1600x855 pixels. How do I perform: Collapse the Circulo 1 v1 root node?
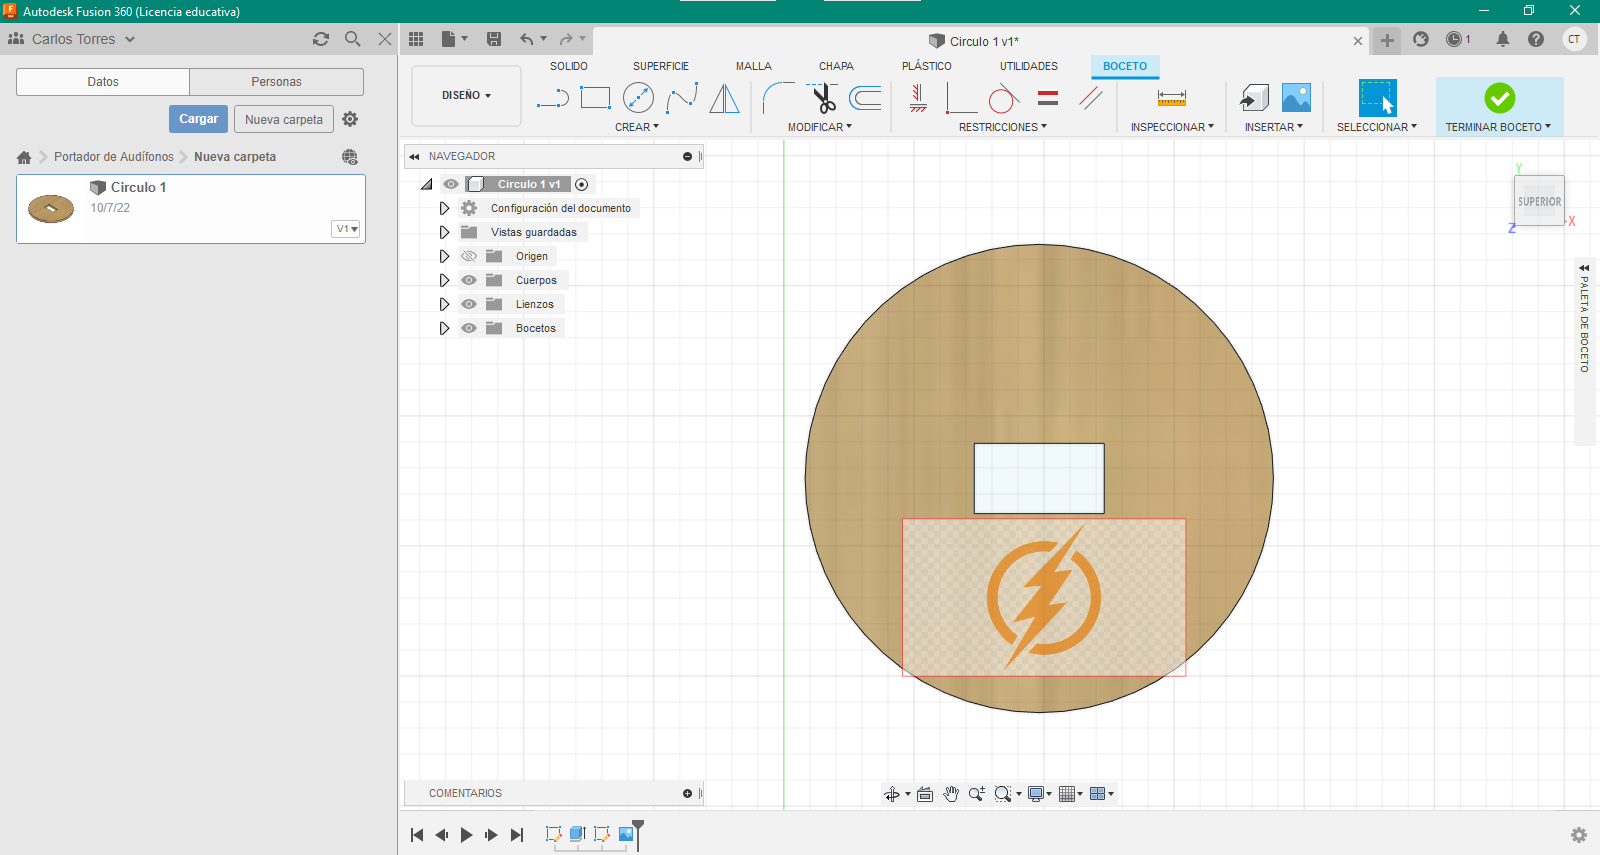tap(427, 184)
